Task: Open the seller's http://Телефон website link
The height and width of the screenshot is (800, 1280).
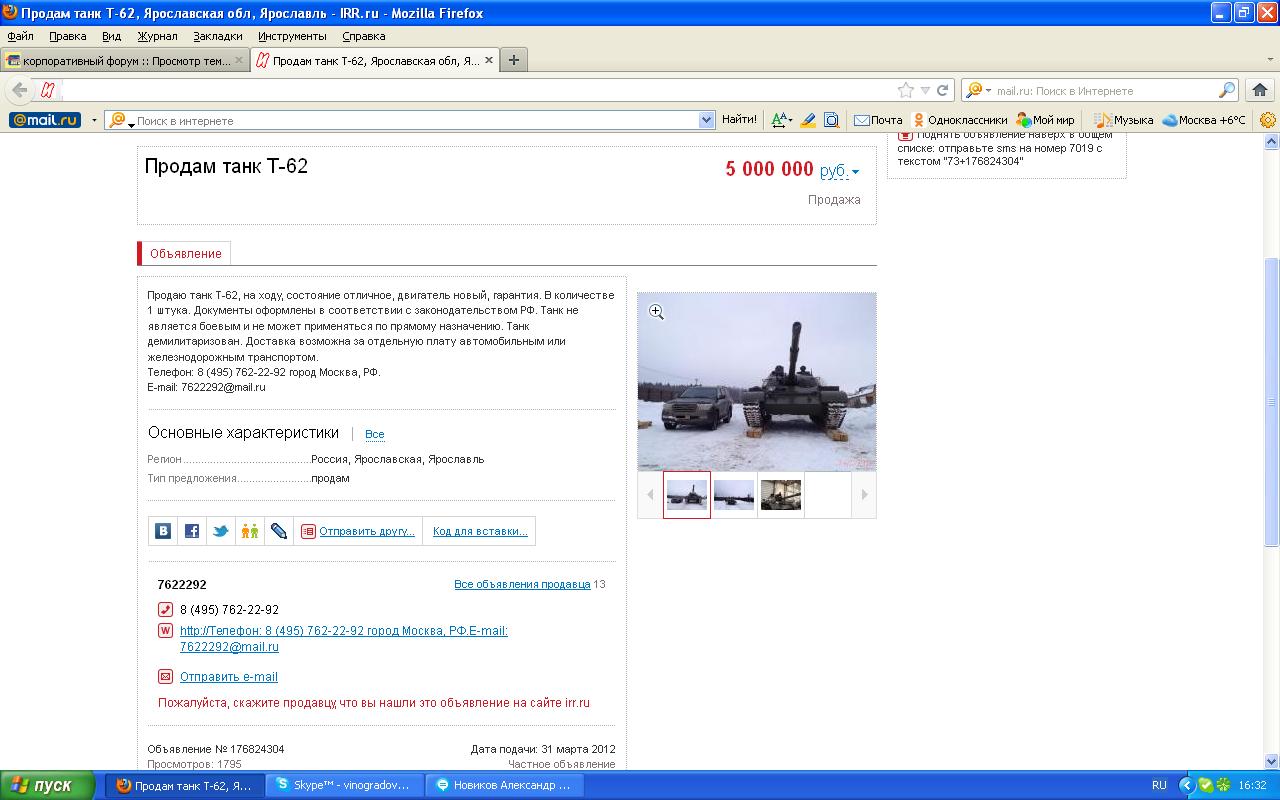Action: coord(344,639)
